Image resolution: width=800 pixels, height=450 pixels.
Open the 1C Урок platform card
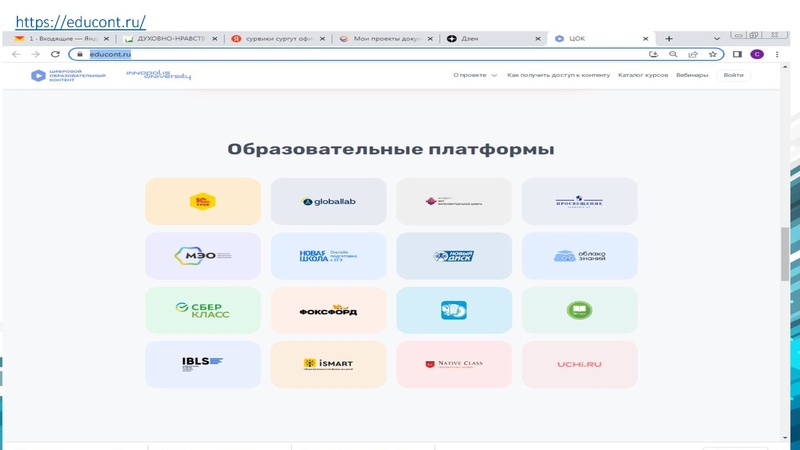click(x=203, y=202)
